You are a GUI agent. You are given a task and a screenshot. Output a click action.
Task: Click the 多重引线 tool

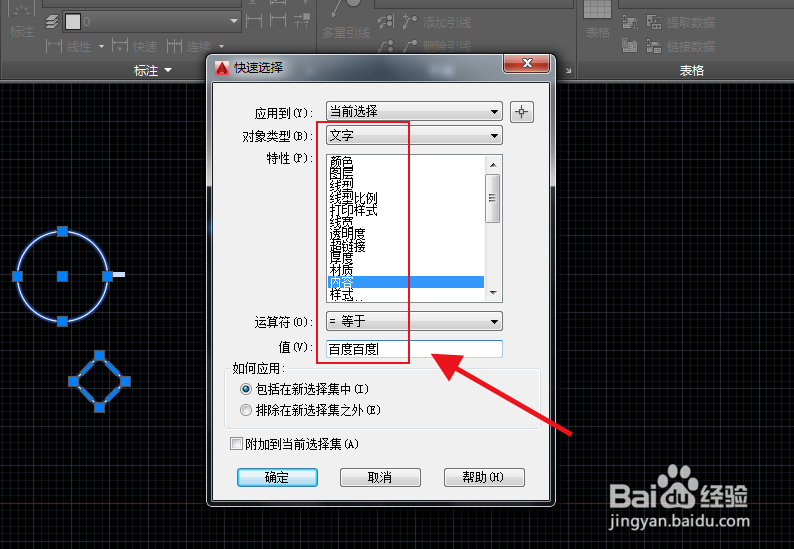346,20
